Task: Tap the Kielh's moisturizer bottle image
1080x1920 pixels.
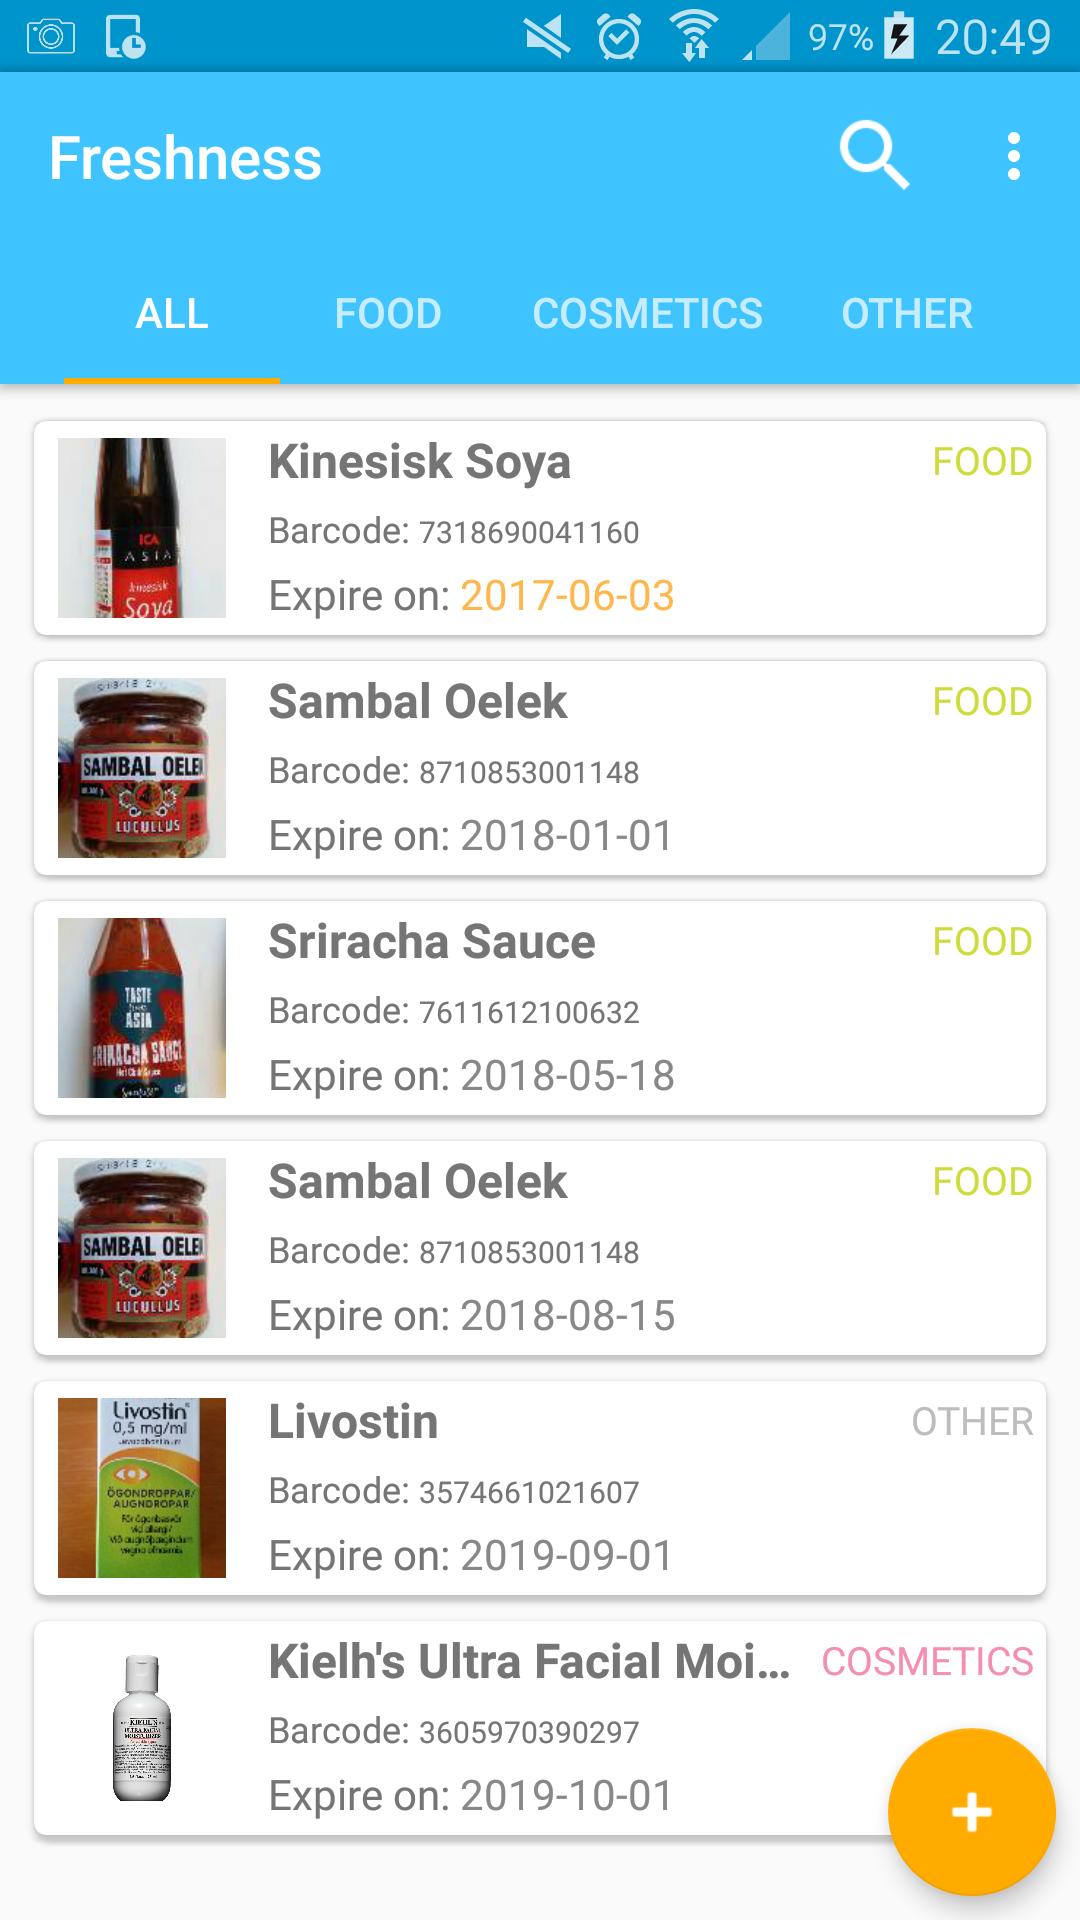Action: 142,1728
